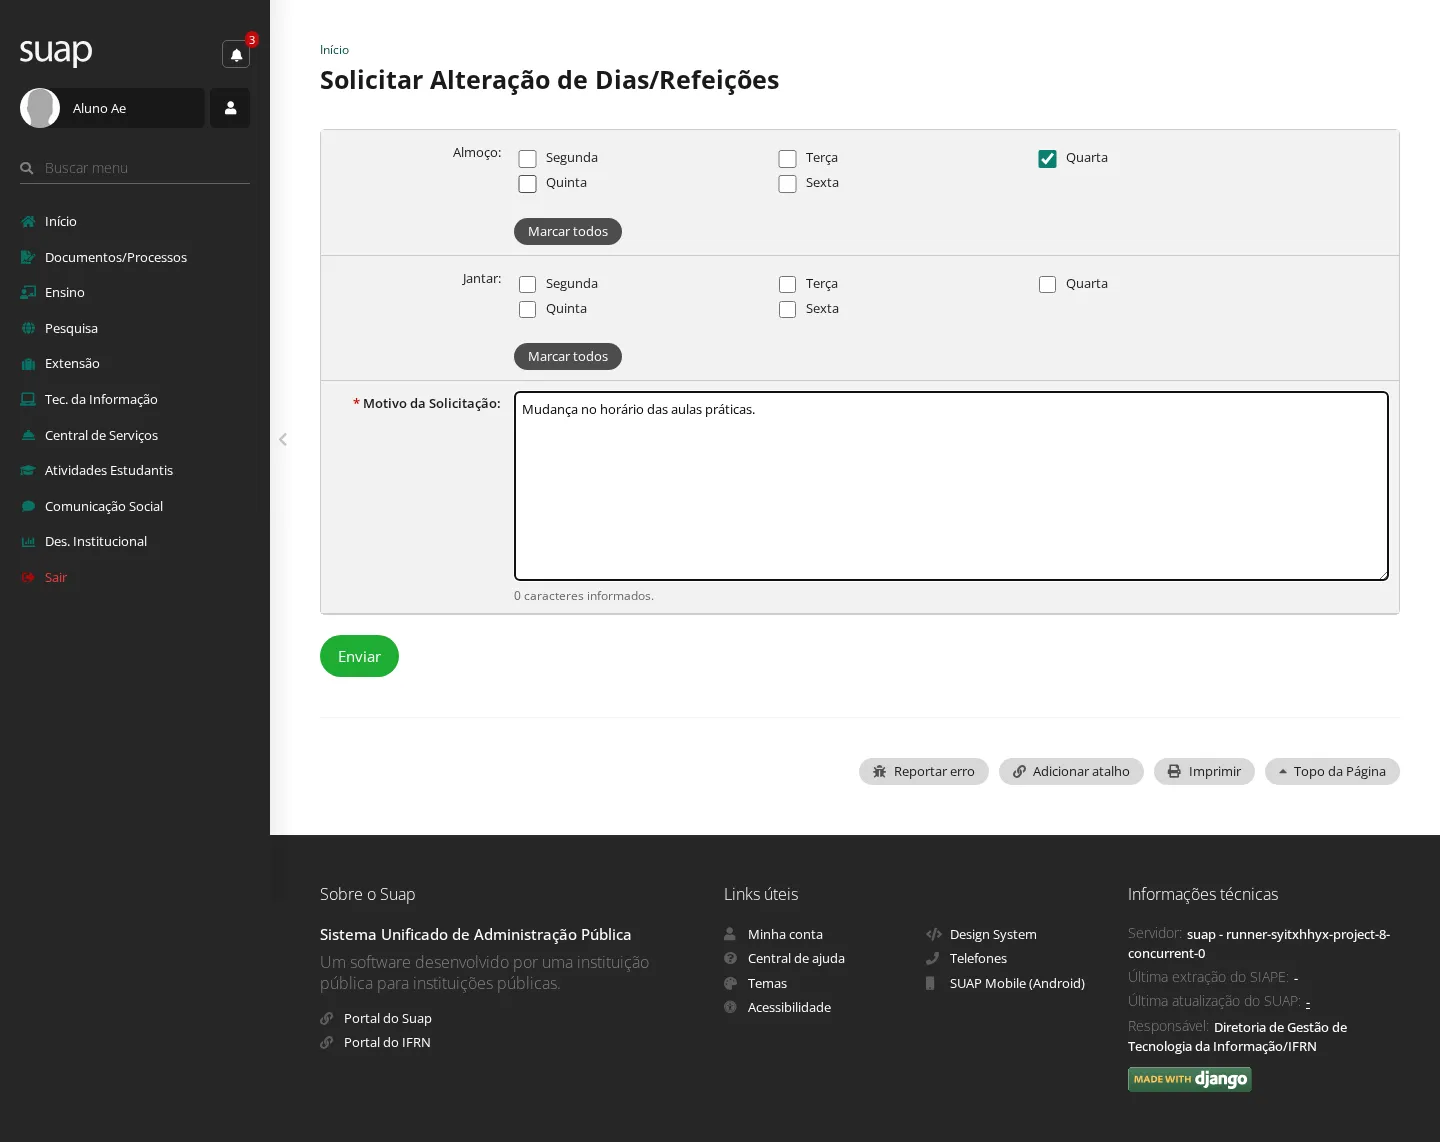
Task: Click the Atividades Estudantis graduation icon
Action: click(28, 470)
